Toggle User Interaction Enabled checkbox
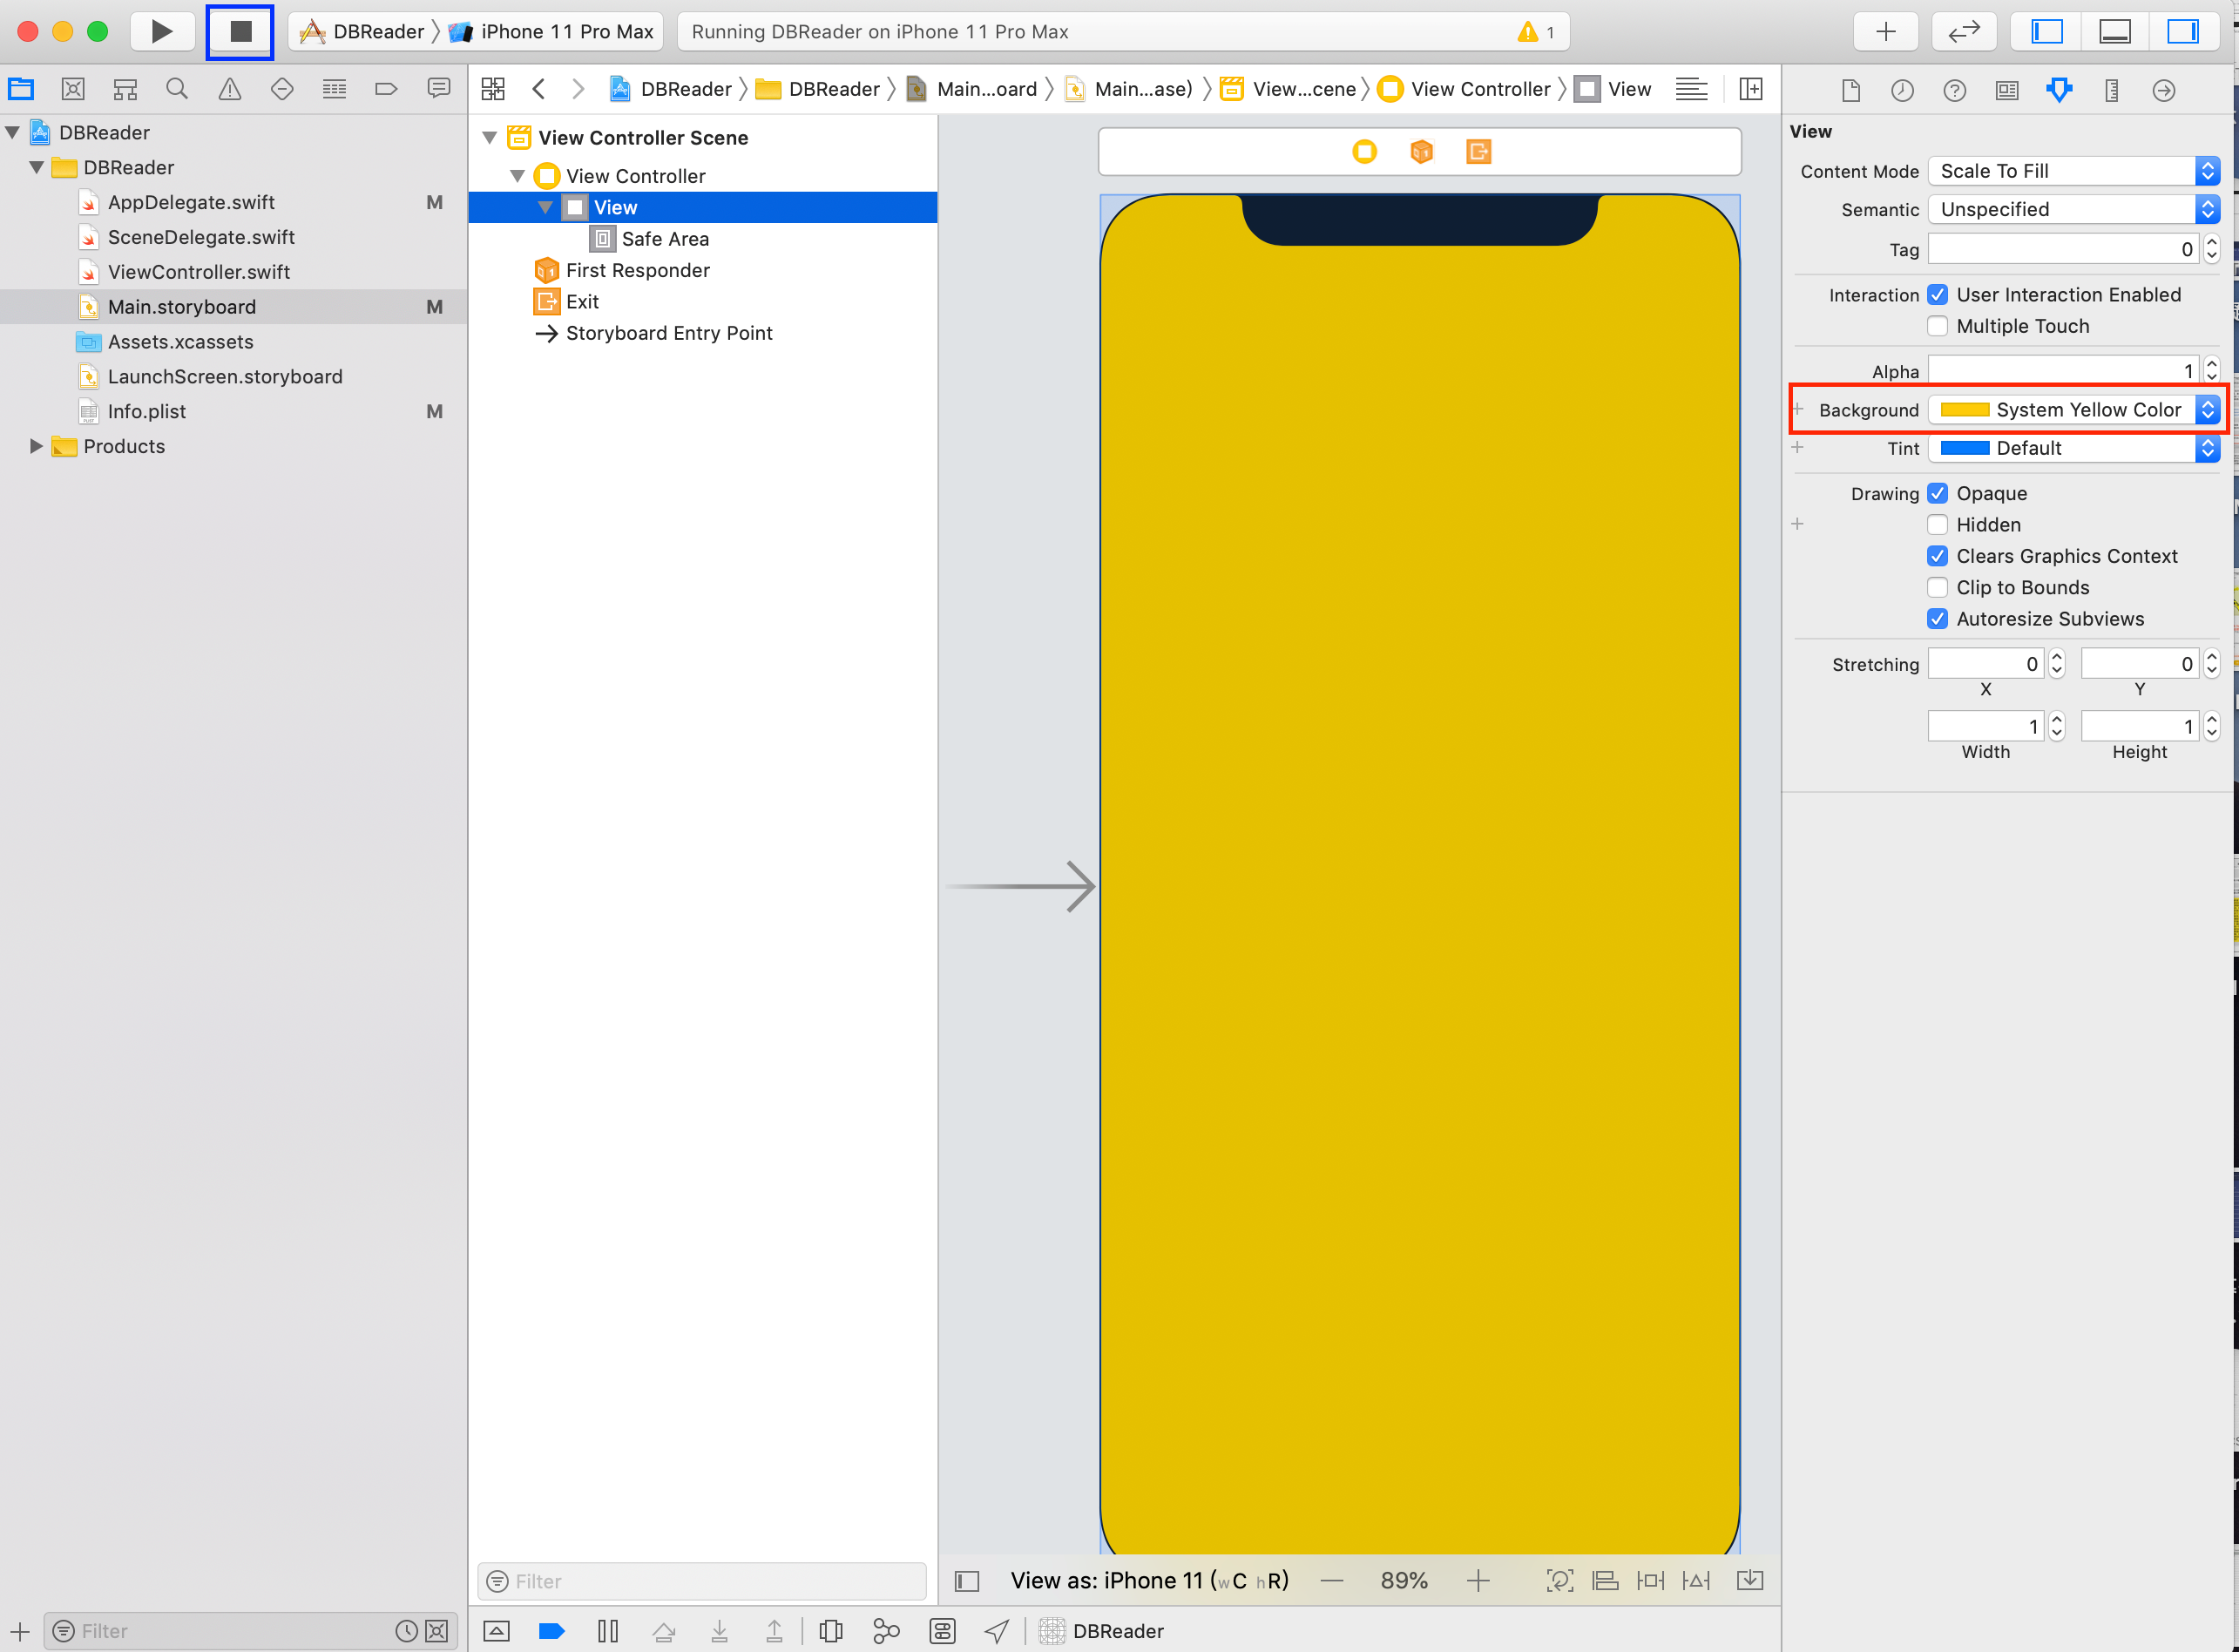Screen dimensions: 2239x1652 [1937, 295]
